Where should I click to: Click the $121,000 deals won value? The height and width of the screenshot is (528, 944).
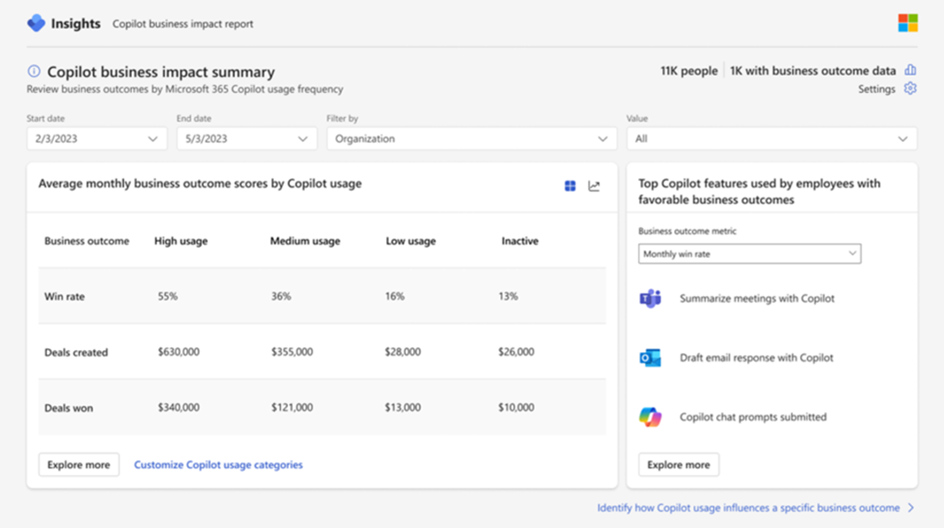[292, 408]
